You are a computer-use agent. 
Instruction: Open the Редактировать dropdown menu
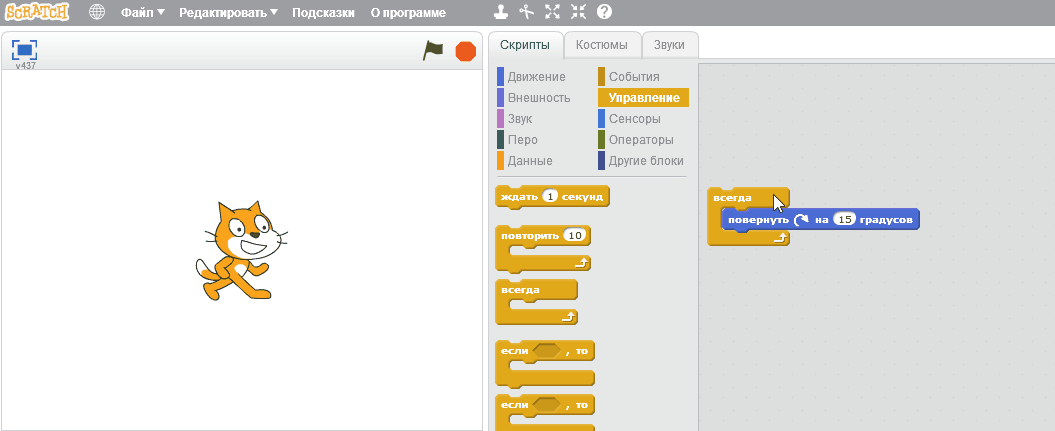229,14
